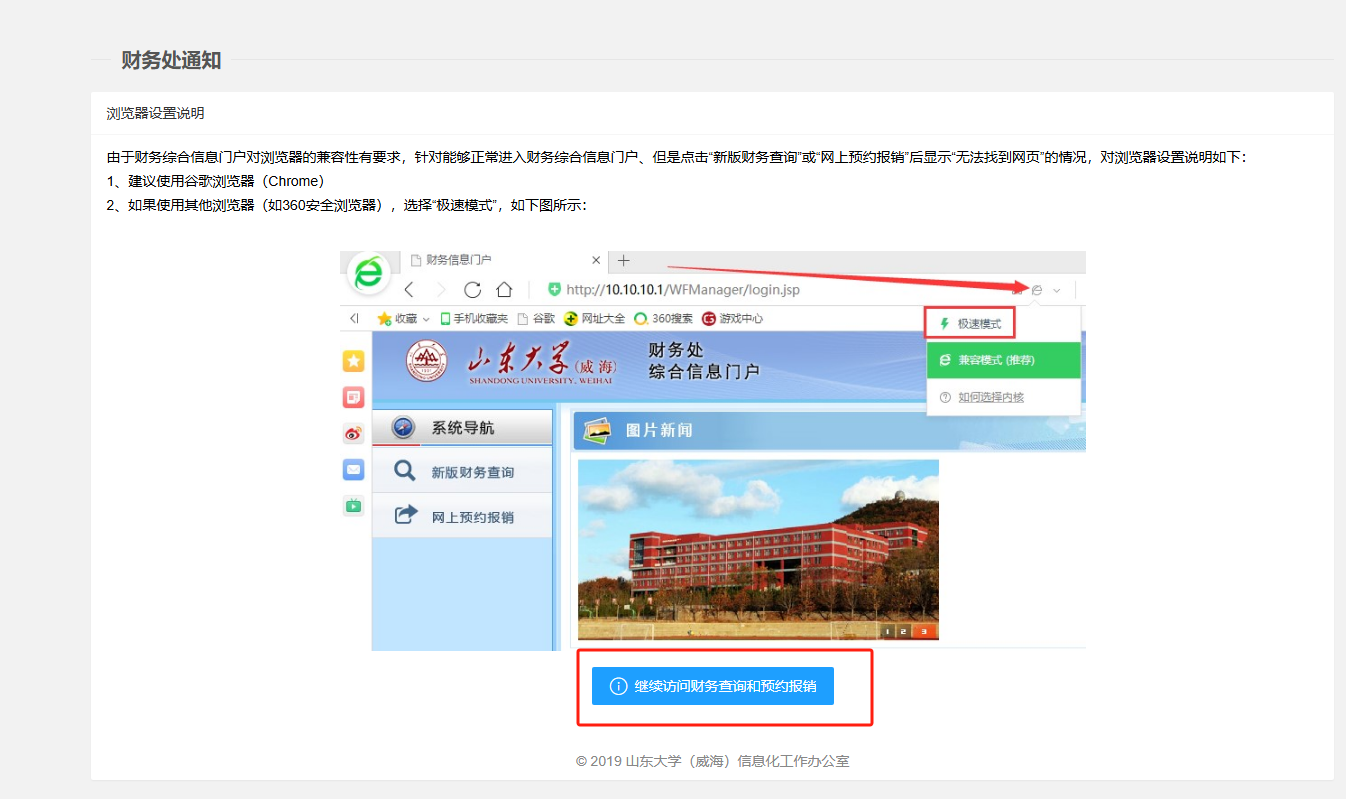
Task: Click the page reload icon in the embedded screenshot
Action: [x=473, y=290]
